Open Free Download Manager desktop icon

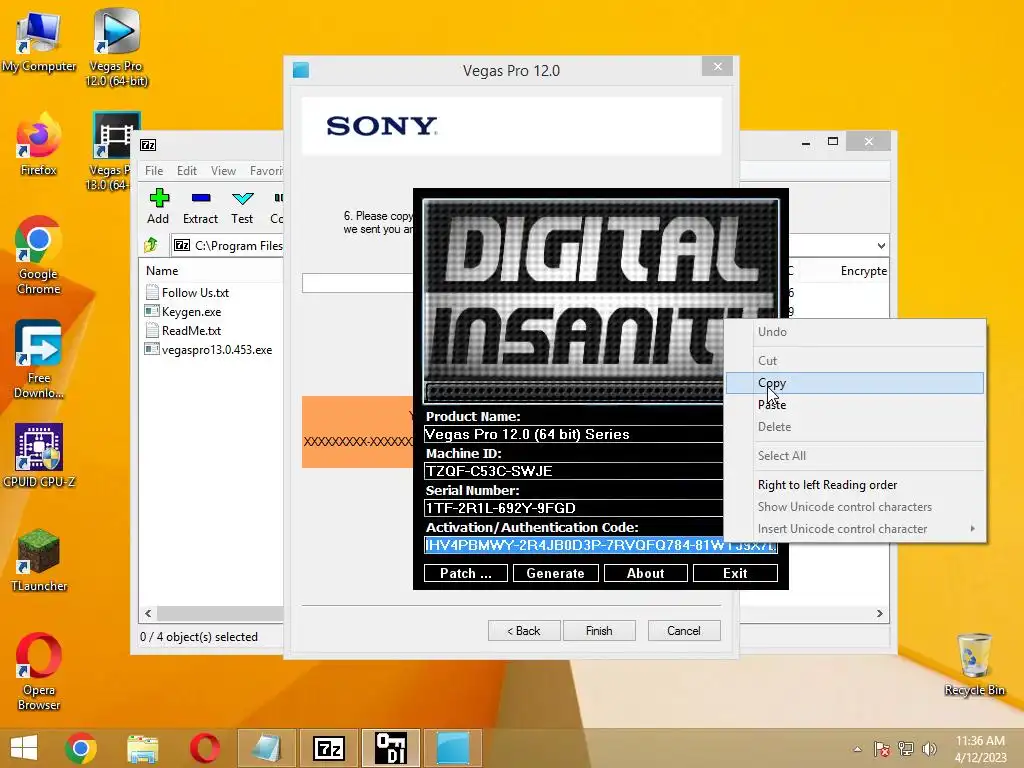click(39, 359)
